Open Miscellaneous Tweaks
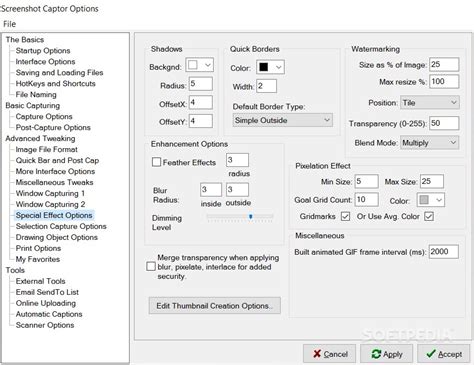This screenshot has height=365, width=474. tap(54, 182)
